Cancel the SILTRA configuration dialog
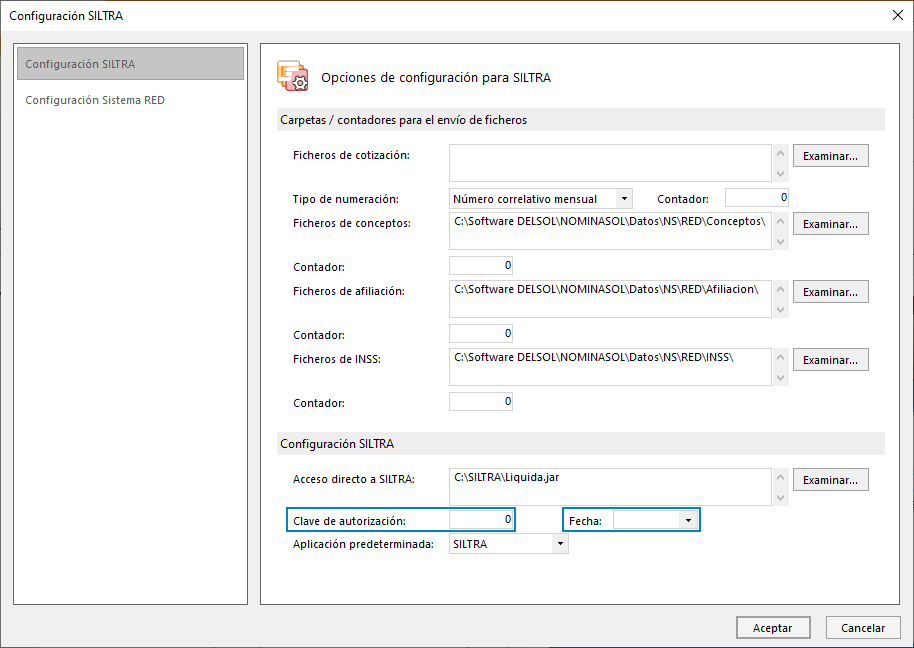 click(x=863, y=628)
